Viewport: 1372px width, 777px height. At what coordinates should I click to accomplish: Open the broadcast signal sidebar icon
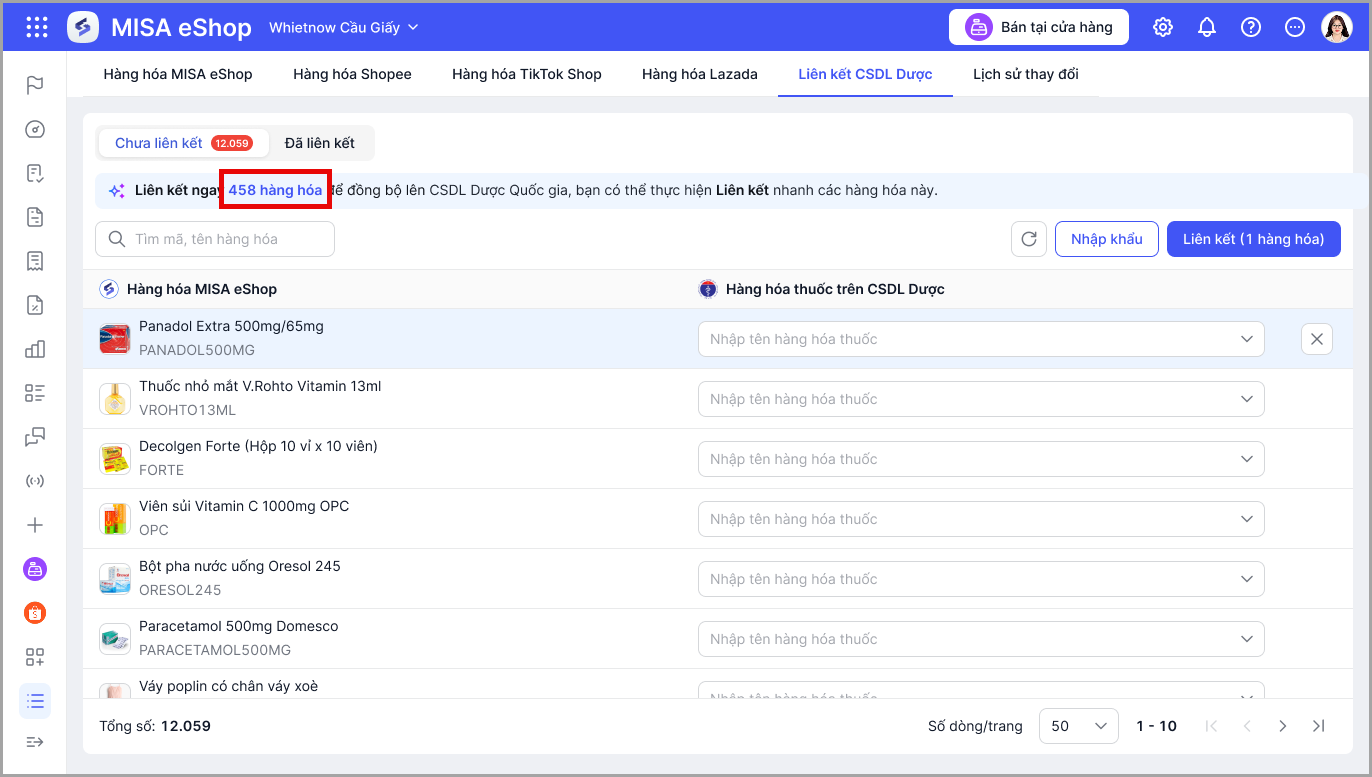point(35,481)
